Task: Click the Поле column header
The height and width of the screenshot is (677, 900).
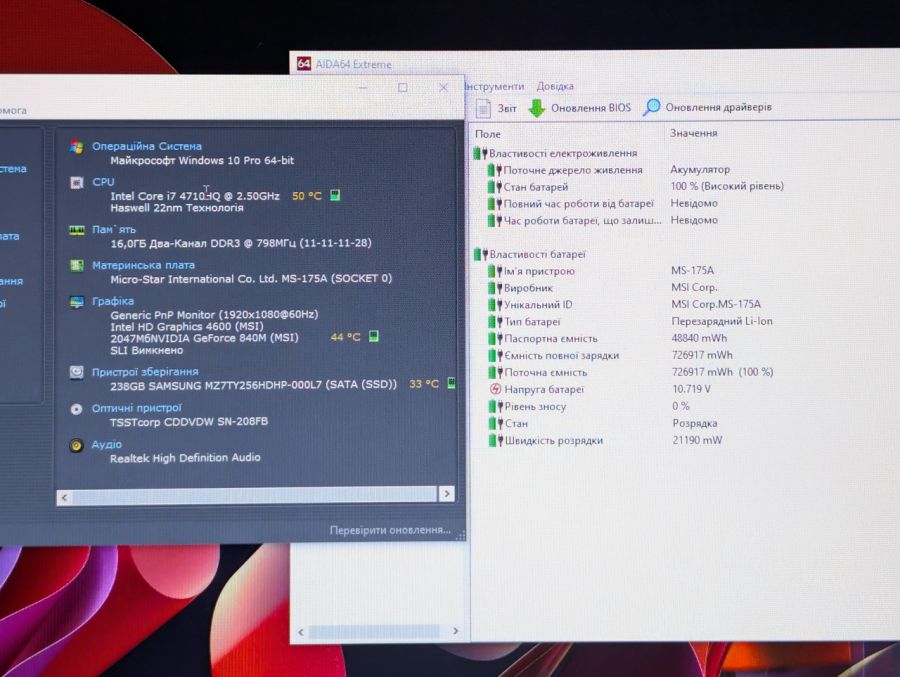Action: 488,134
